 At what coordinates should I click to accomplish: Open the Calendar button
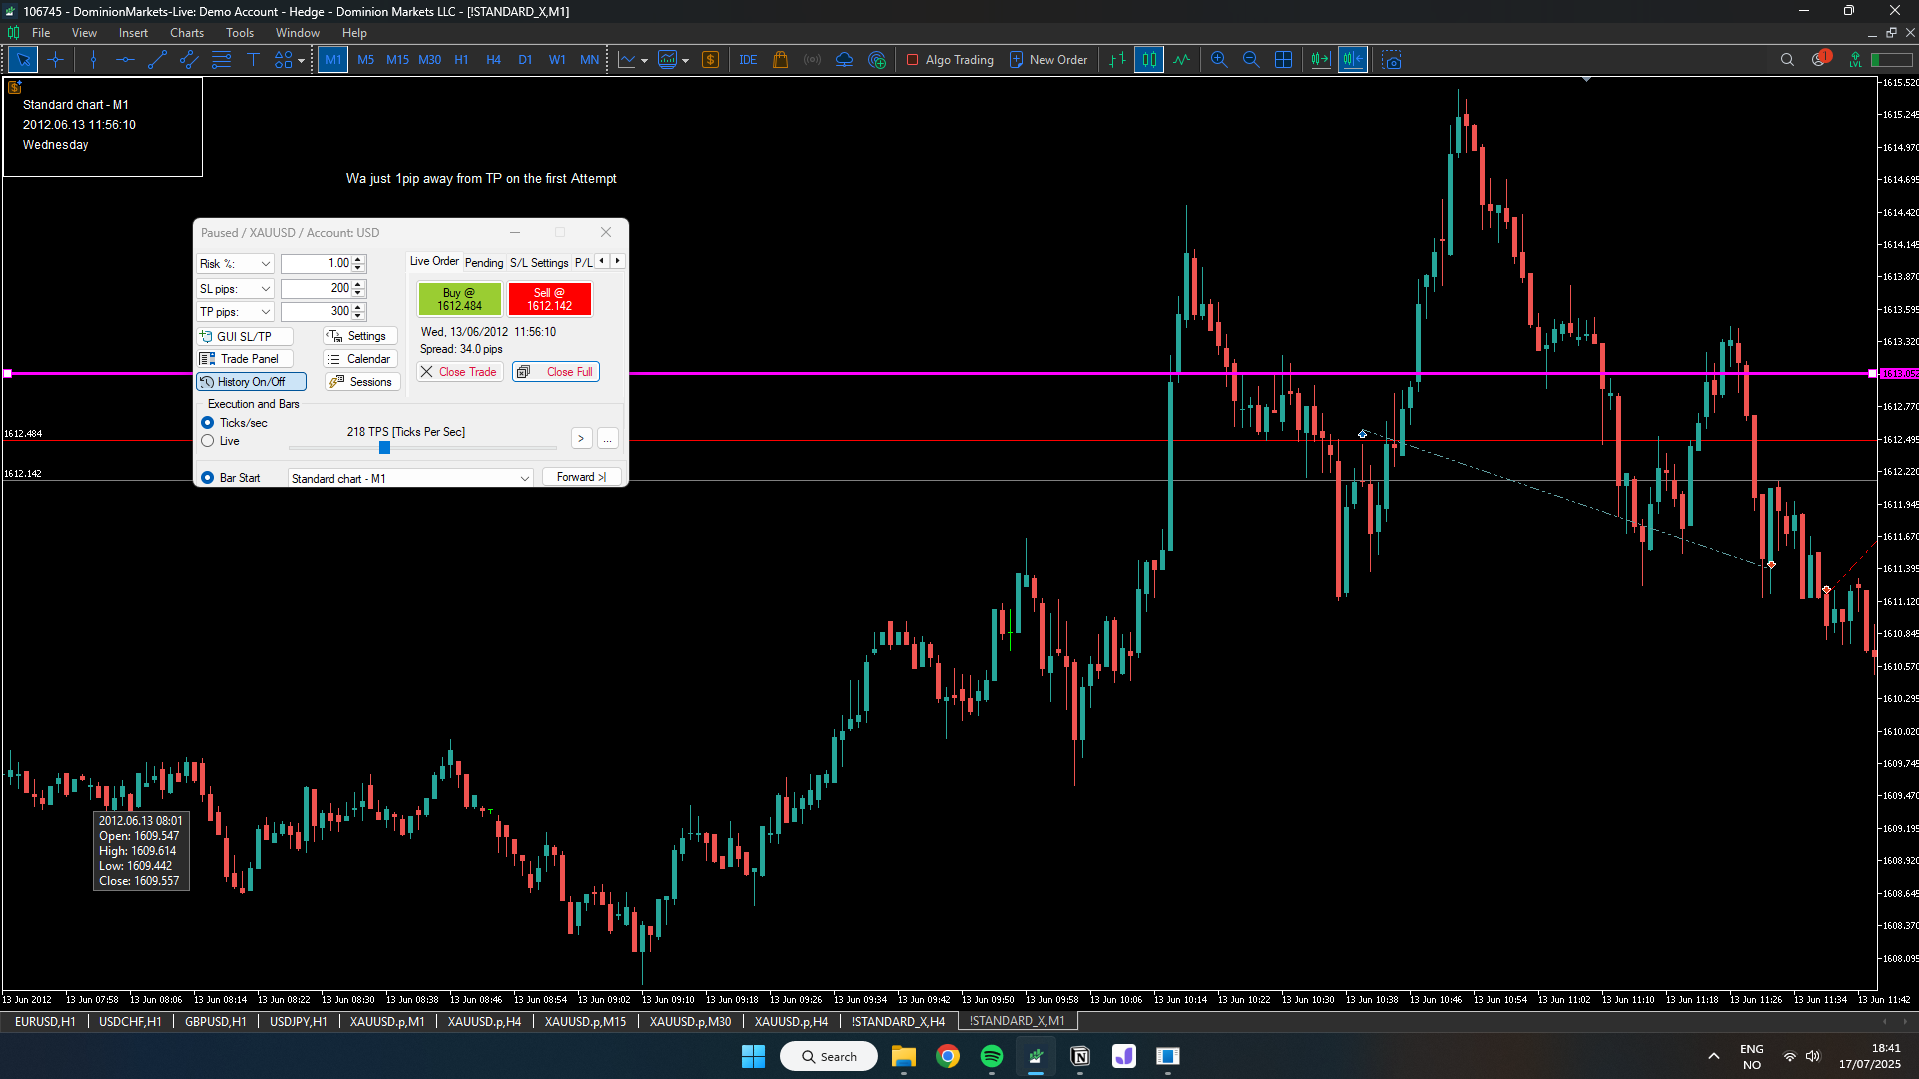(360, 359)
